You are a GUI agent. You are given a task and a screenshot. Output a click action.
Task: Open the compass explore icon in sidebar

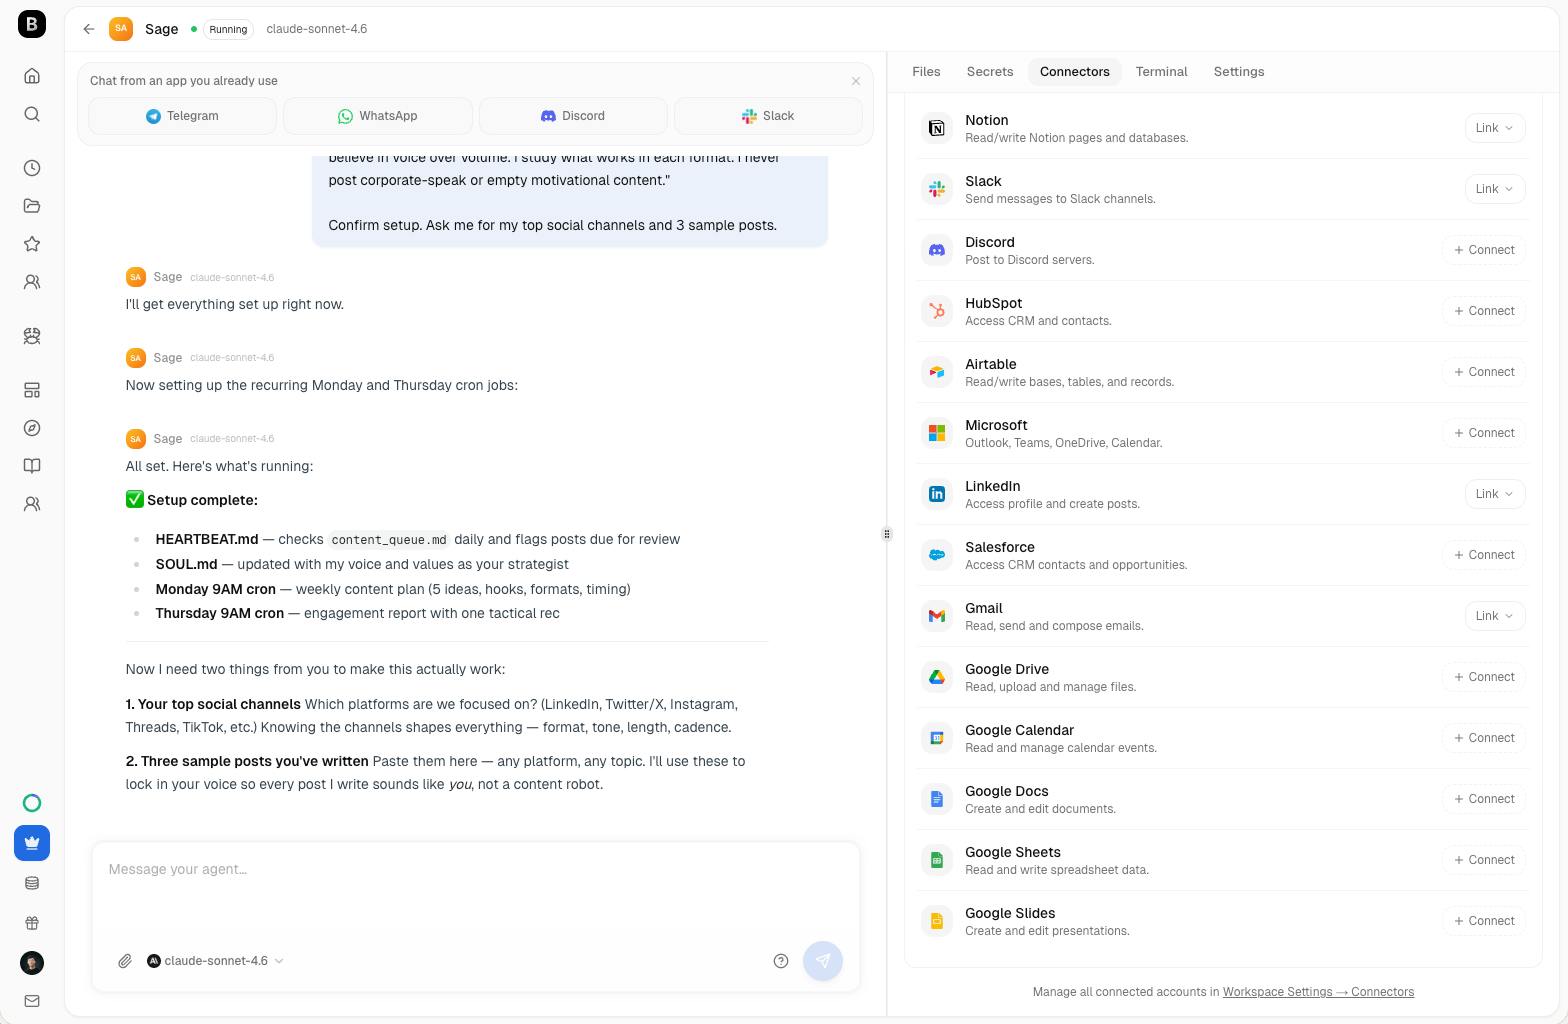pyautogui.click(x=32, y=428)
